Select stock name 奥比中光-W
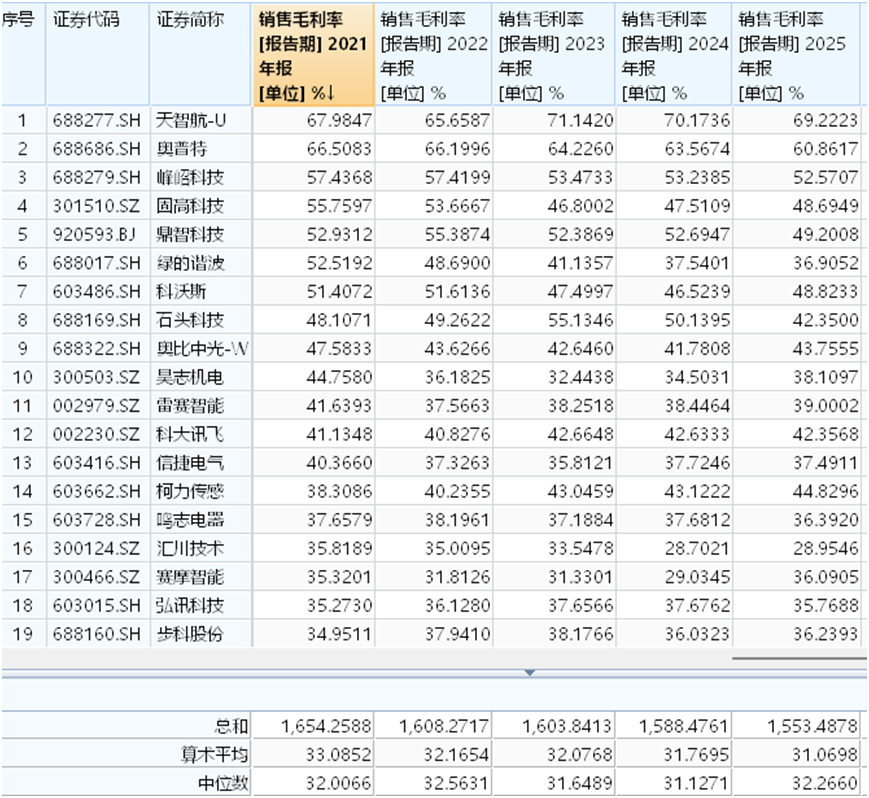869x798 pixels. click(202, 349)
